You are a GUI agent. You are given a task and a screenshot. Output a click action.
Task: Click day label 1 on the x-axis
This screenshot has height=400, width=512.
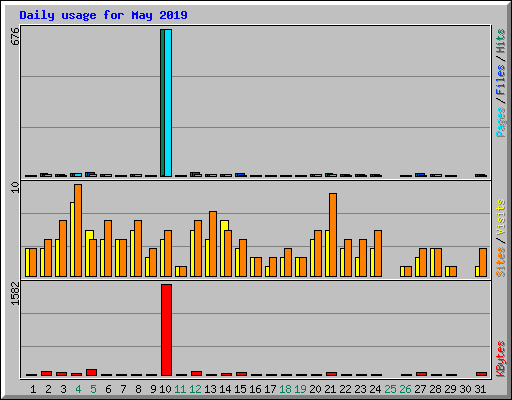[33, 389]
